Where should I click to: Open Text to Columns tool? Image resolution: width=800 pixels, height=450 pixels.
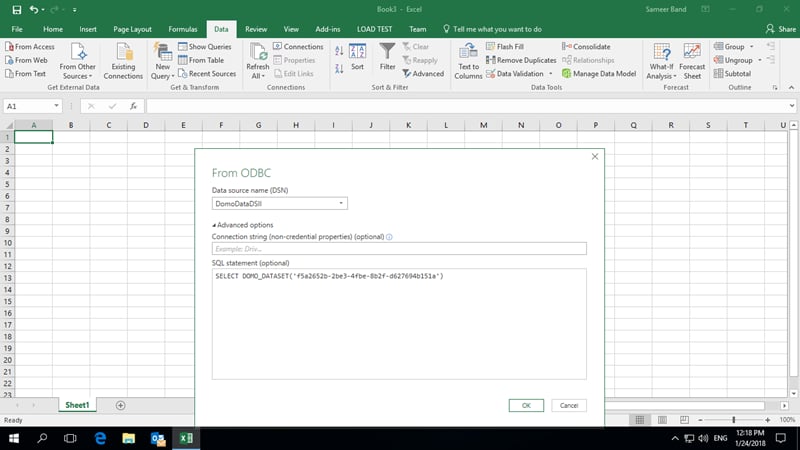(x=468, y=61)
